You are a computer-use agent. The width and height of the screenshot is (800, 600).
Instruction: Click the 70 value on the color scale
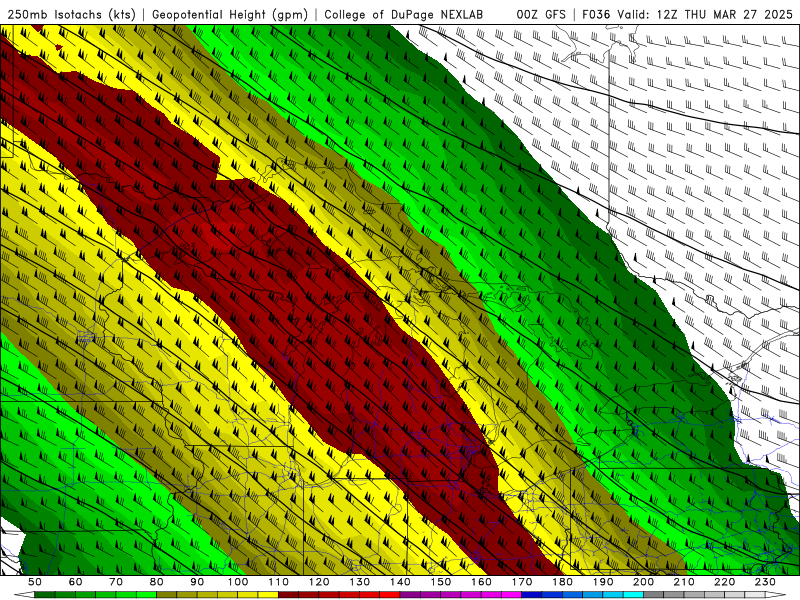click(x=116, y=582)
